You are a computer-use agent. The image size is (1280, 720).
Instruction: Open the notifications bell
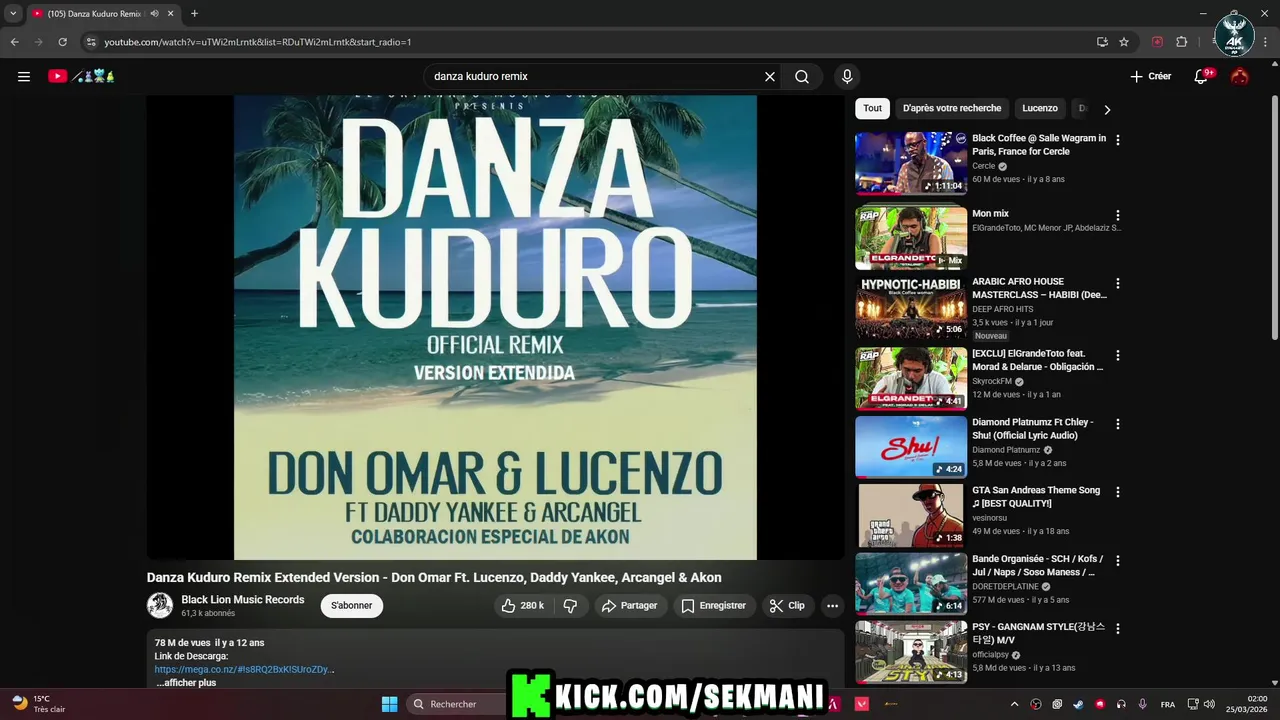tap(1202, 76)
